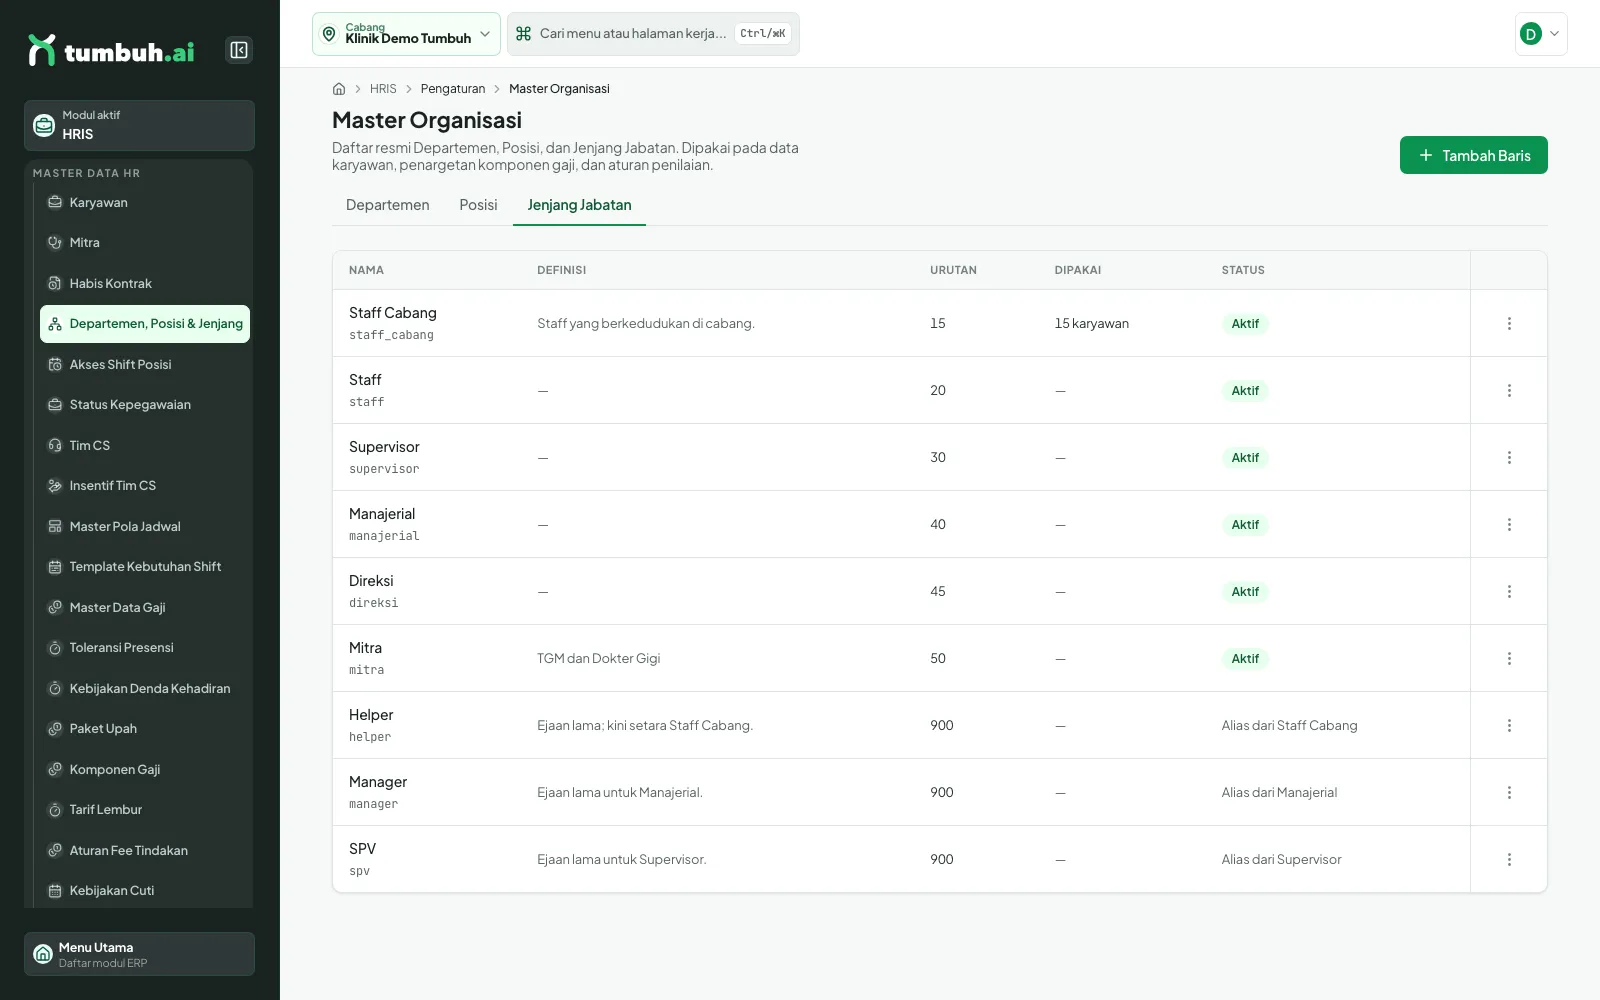The width and height of the screenshot is (1600, 1000).
Task: Click the Pengaturan breadcrumb link
Action: coord(452,89)
